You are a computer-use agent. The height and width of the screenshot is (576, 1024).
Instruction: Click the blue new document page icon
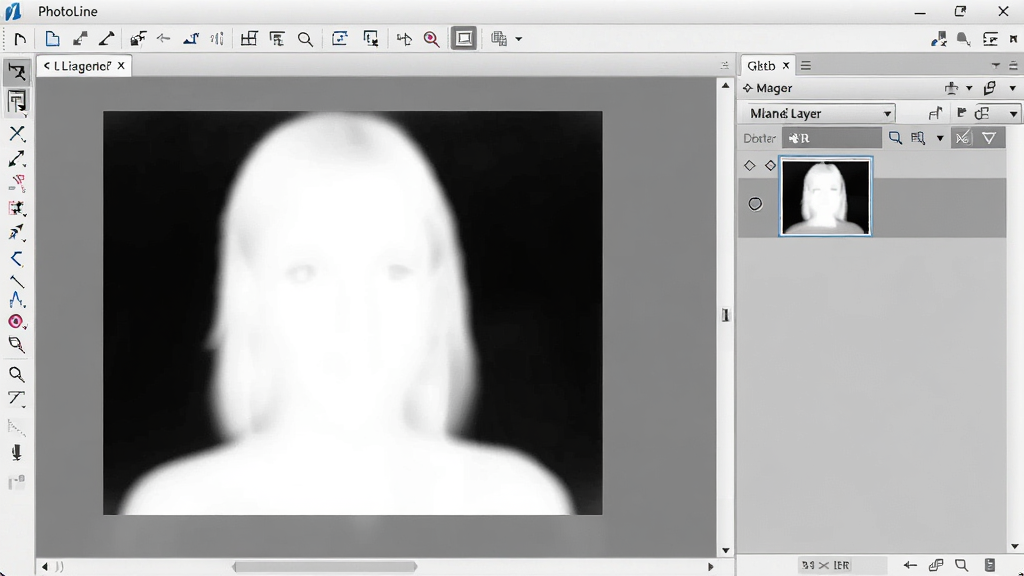coord(52,39)
